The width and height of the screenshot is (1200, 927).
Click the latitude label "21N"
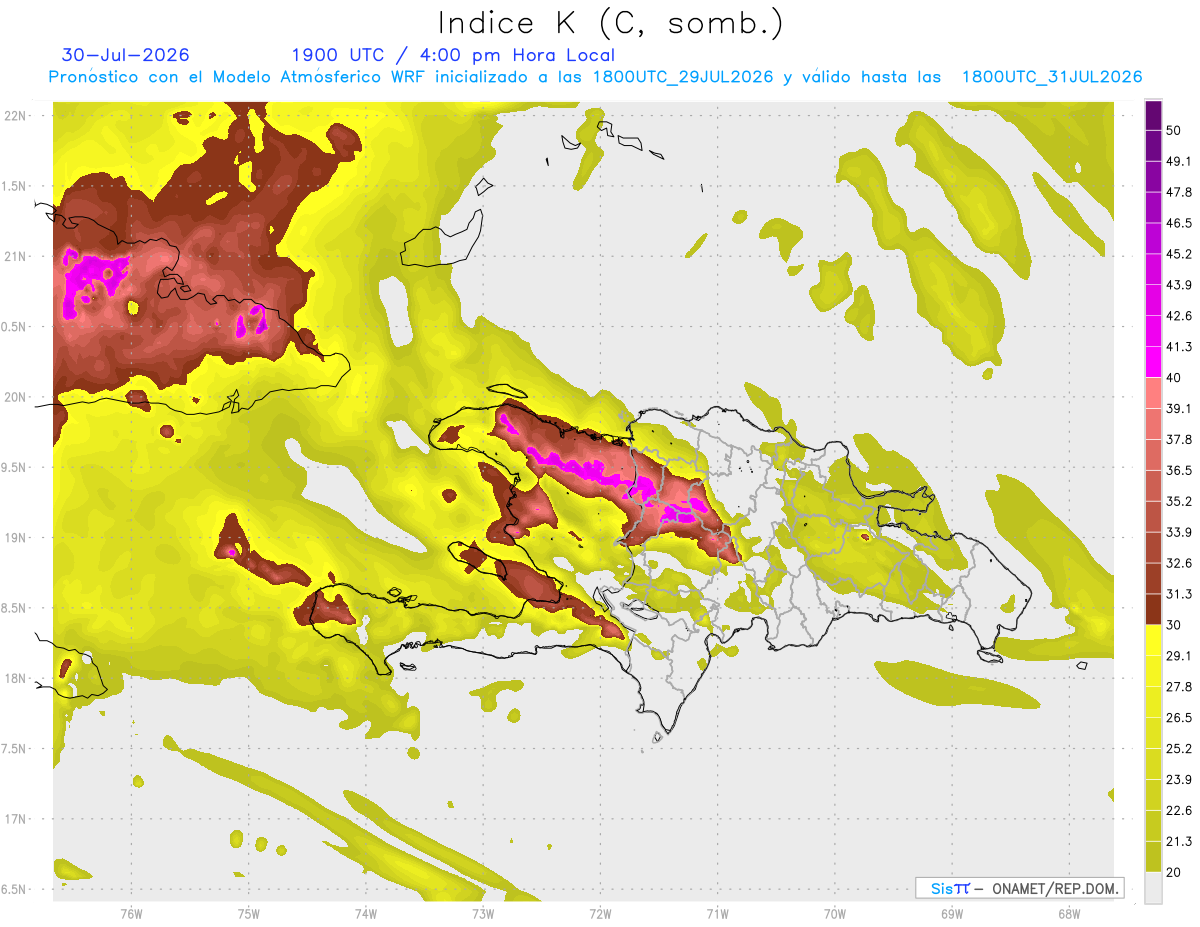click(x=15, y=256)
